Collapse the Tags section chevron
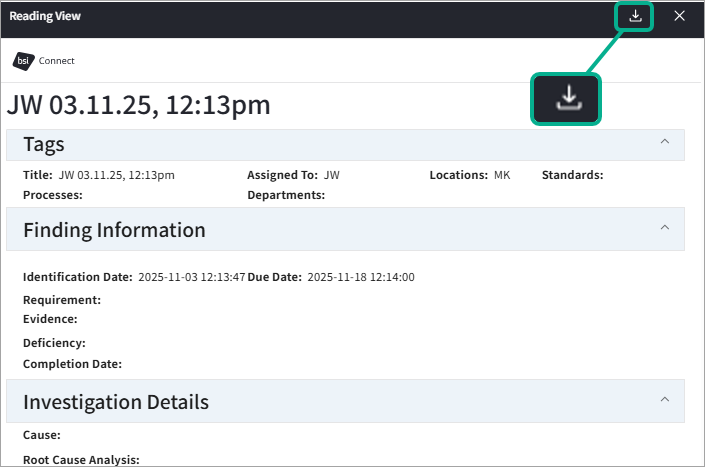705x467 pixels. coord(665,142)
